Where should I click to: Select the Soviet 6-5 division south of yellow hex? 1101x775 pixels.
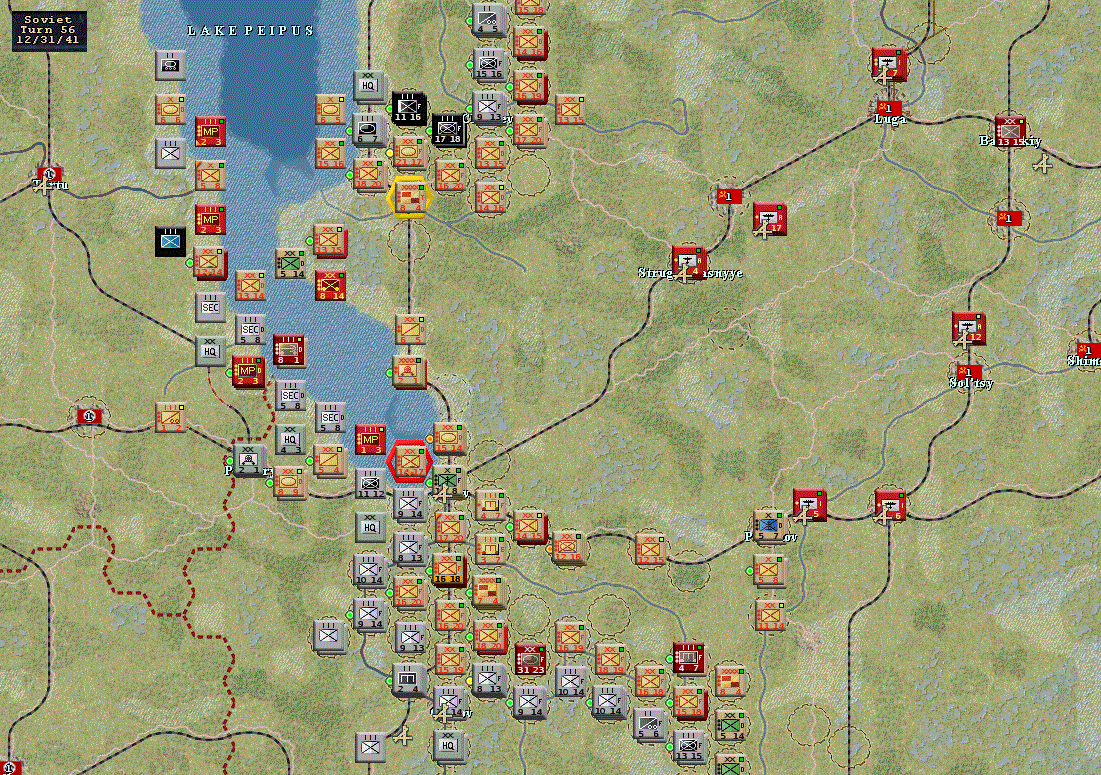[x=409, y=329]
